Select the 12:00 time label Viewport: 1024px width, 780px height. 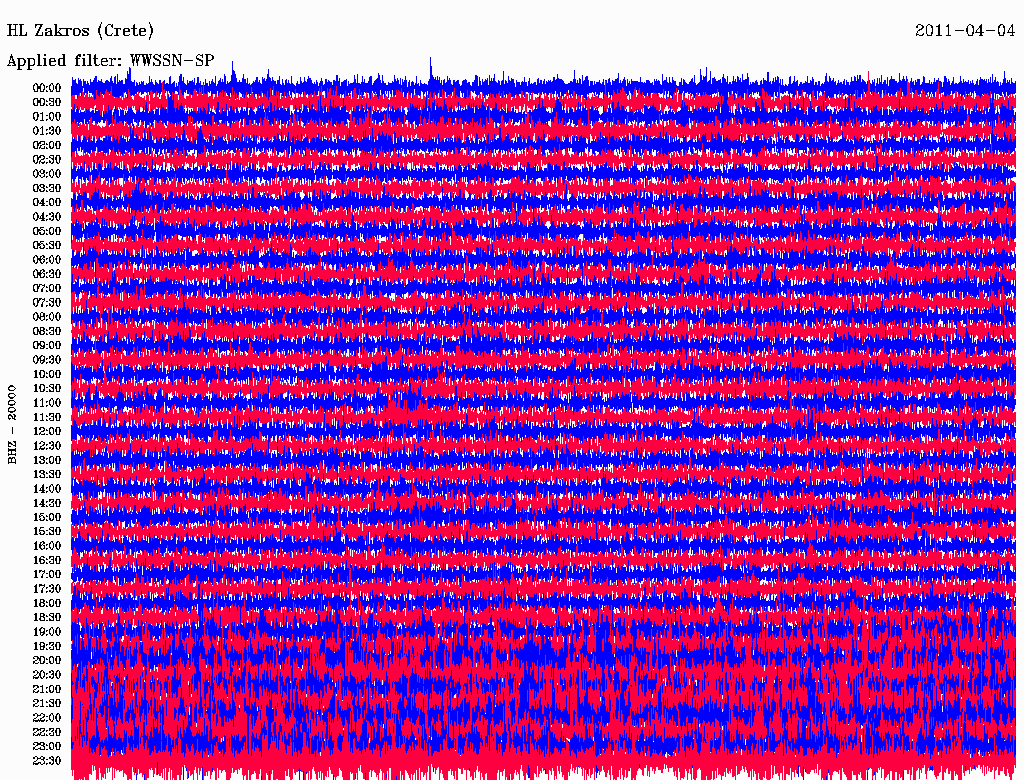pos(46,431)
